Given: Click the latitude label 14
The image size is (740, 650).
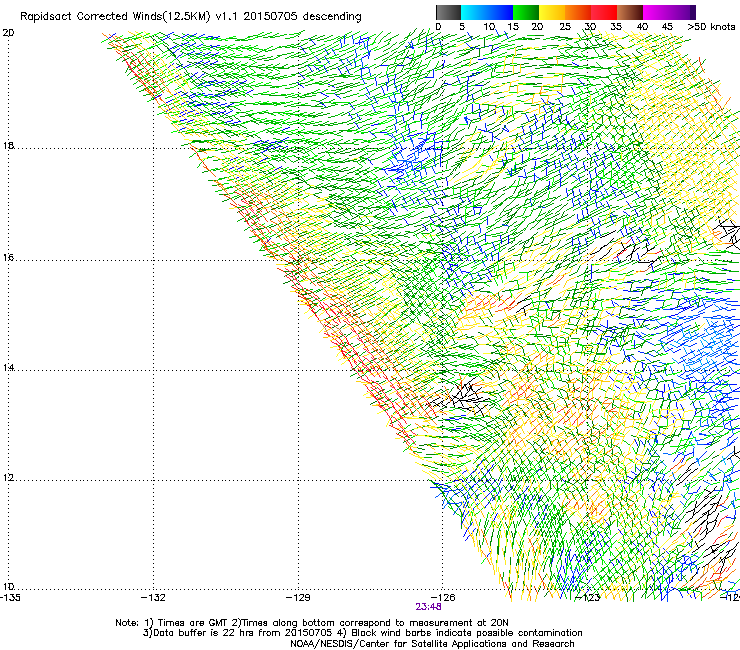Looking at the screenshot, I should tap(8, 367).
